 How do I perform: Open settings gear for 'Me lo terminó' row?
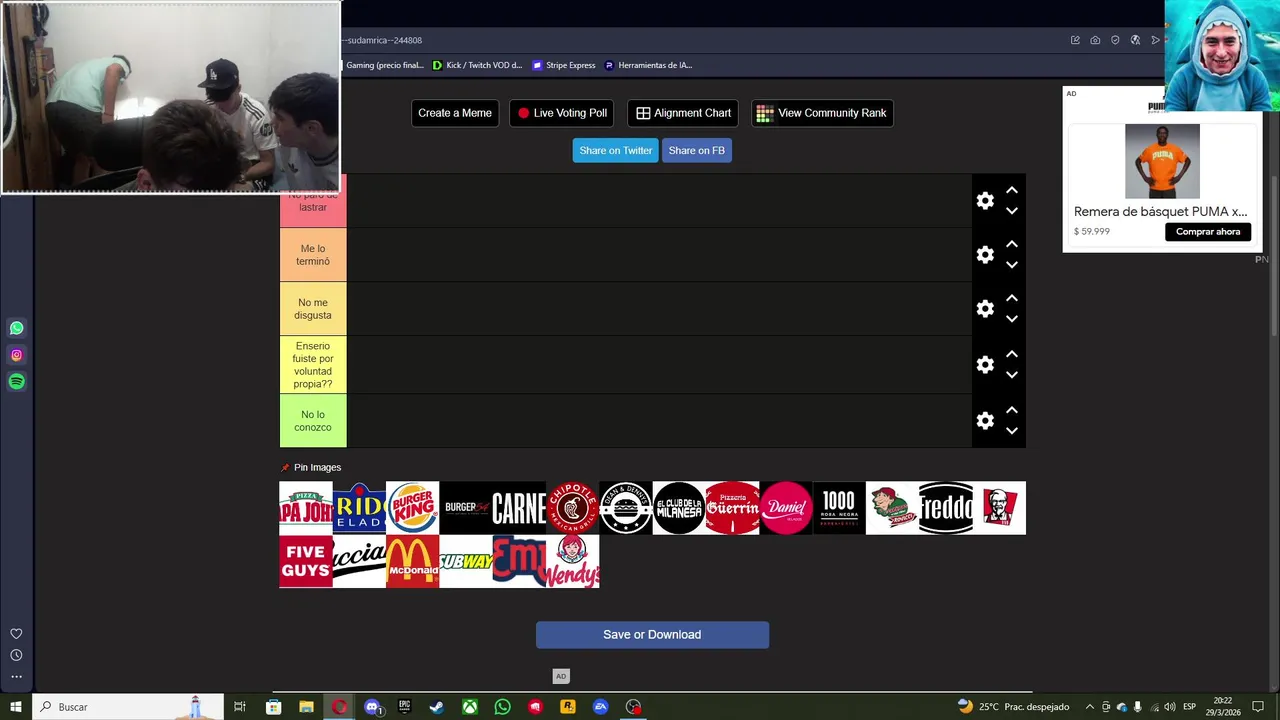[985, 255]
